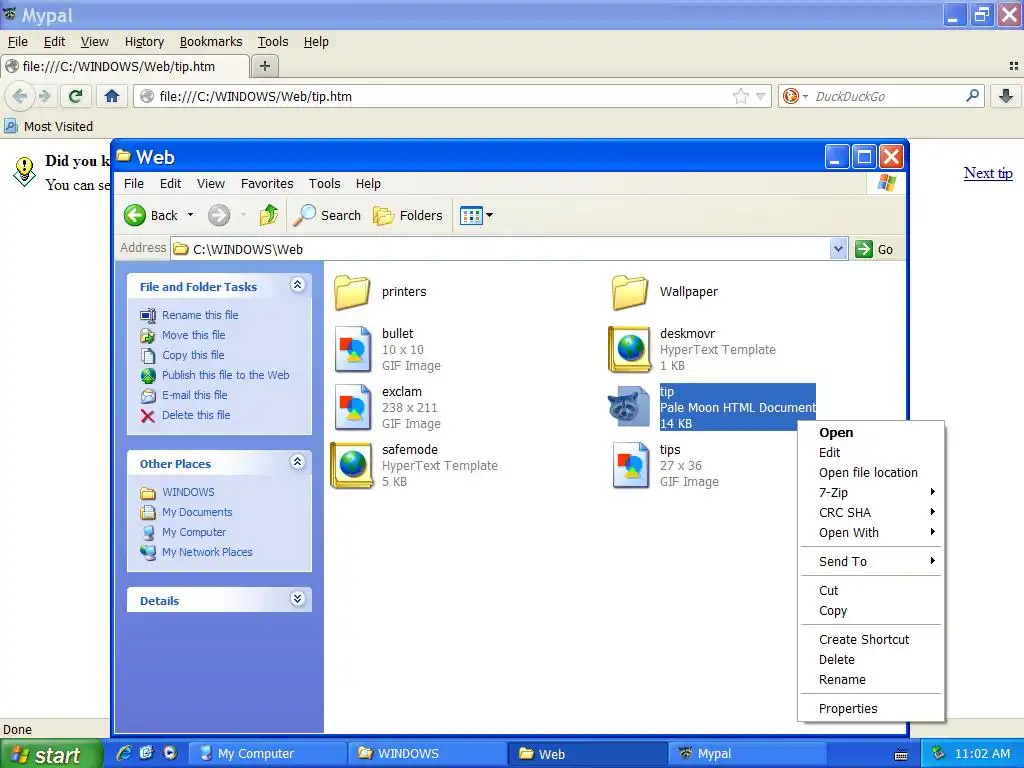Select the bullet GIF image icon
The width and height of the screenshot is (1024, 768).
coord(353,349)
